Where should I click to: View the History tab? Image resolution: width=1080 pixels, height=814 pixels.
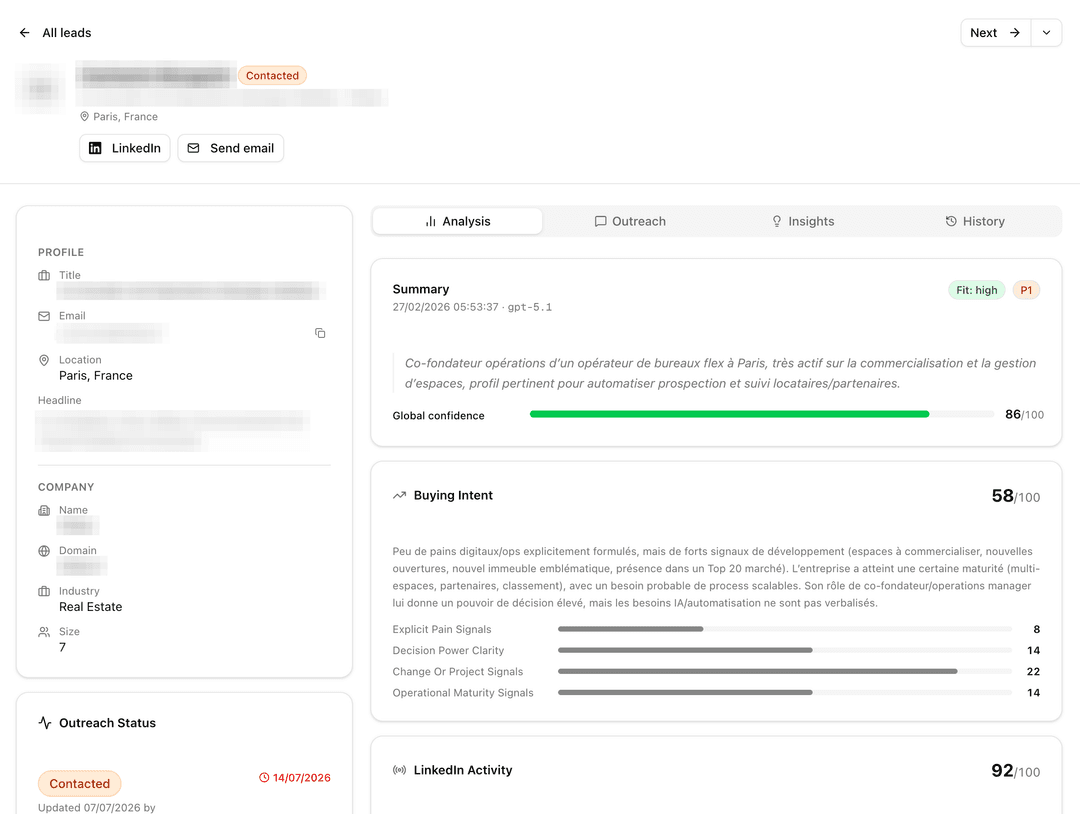[x=975, y=221]
